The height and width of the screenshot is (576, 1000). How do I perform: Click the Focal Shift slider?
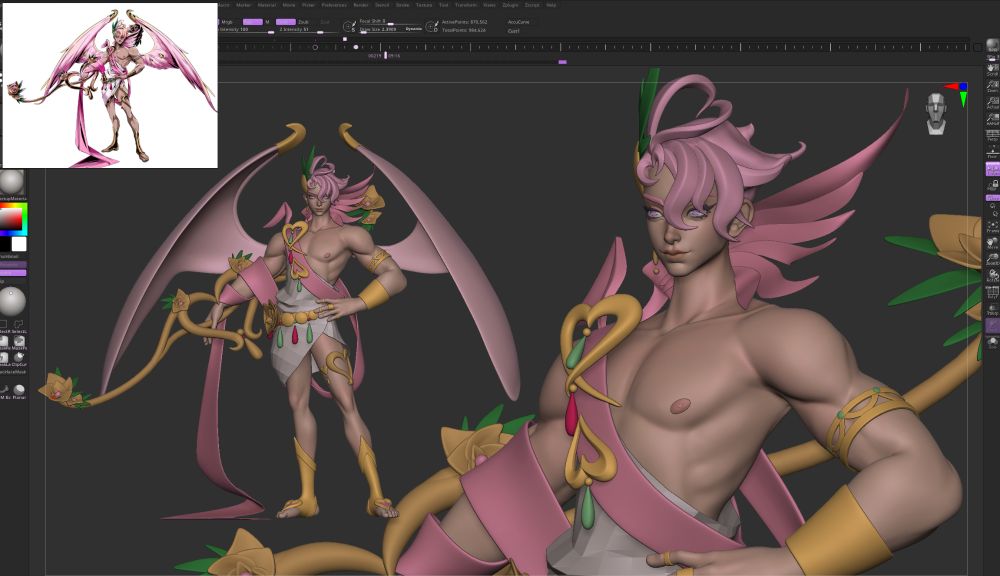(x=388, y=22)
